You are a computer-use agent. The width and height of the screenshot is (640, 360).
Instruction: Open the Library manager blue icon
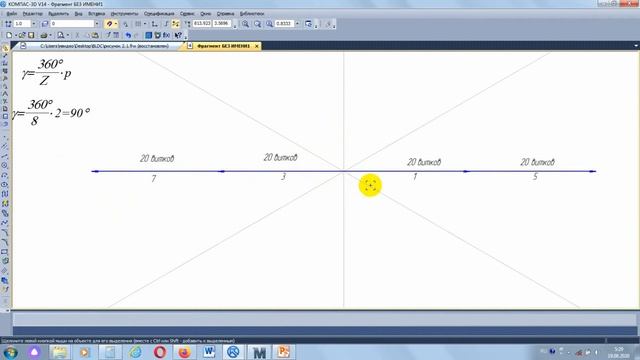click(149, 35)
